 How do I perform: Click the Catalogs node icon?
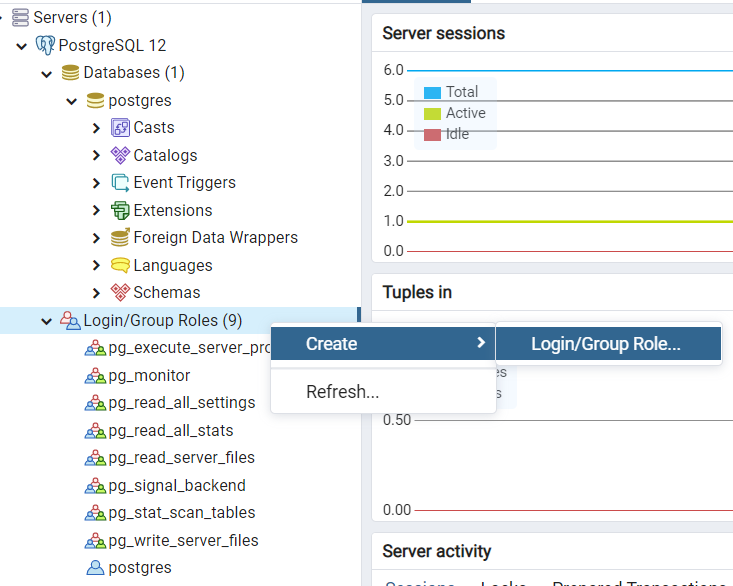120,155
